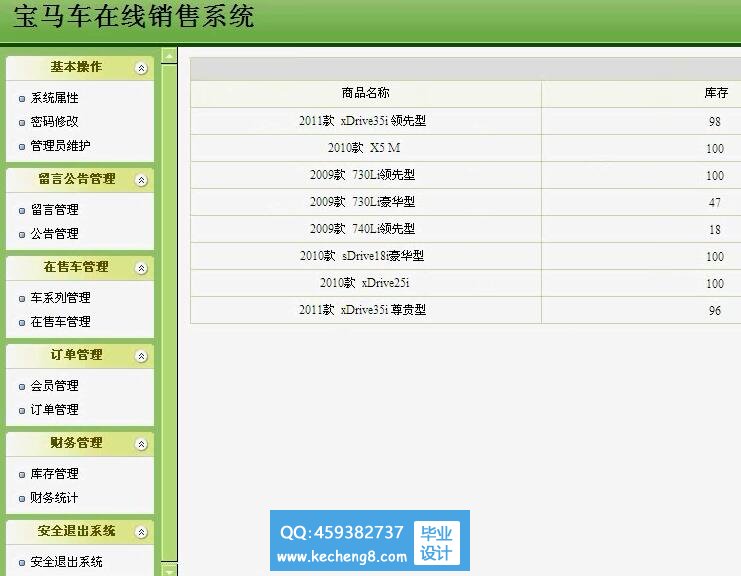This screenshot has width=741, height=576.
Task: Click the 库存 column header
Action: pos(715,93)
